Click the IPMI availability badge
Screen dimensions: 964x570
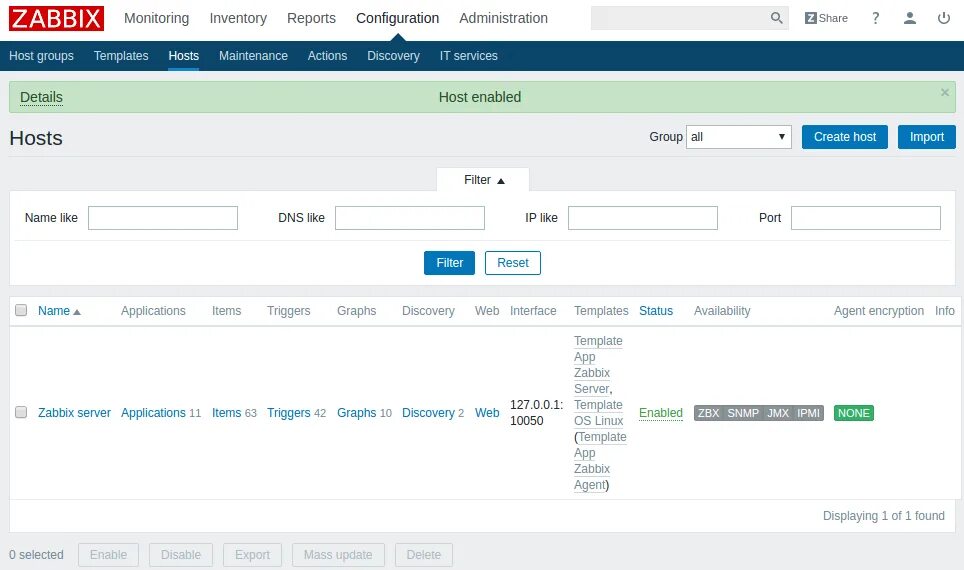(808, 413)
